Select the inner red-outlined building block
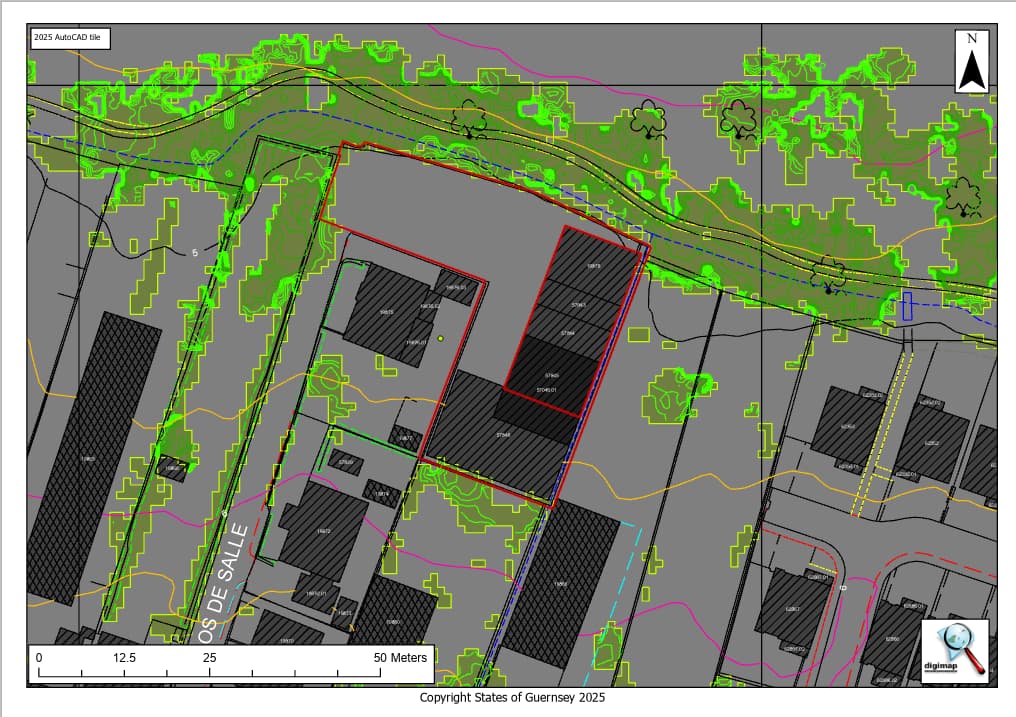1016x717 pixels. (572, 320)
